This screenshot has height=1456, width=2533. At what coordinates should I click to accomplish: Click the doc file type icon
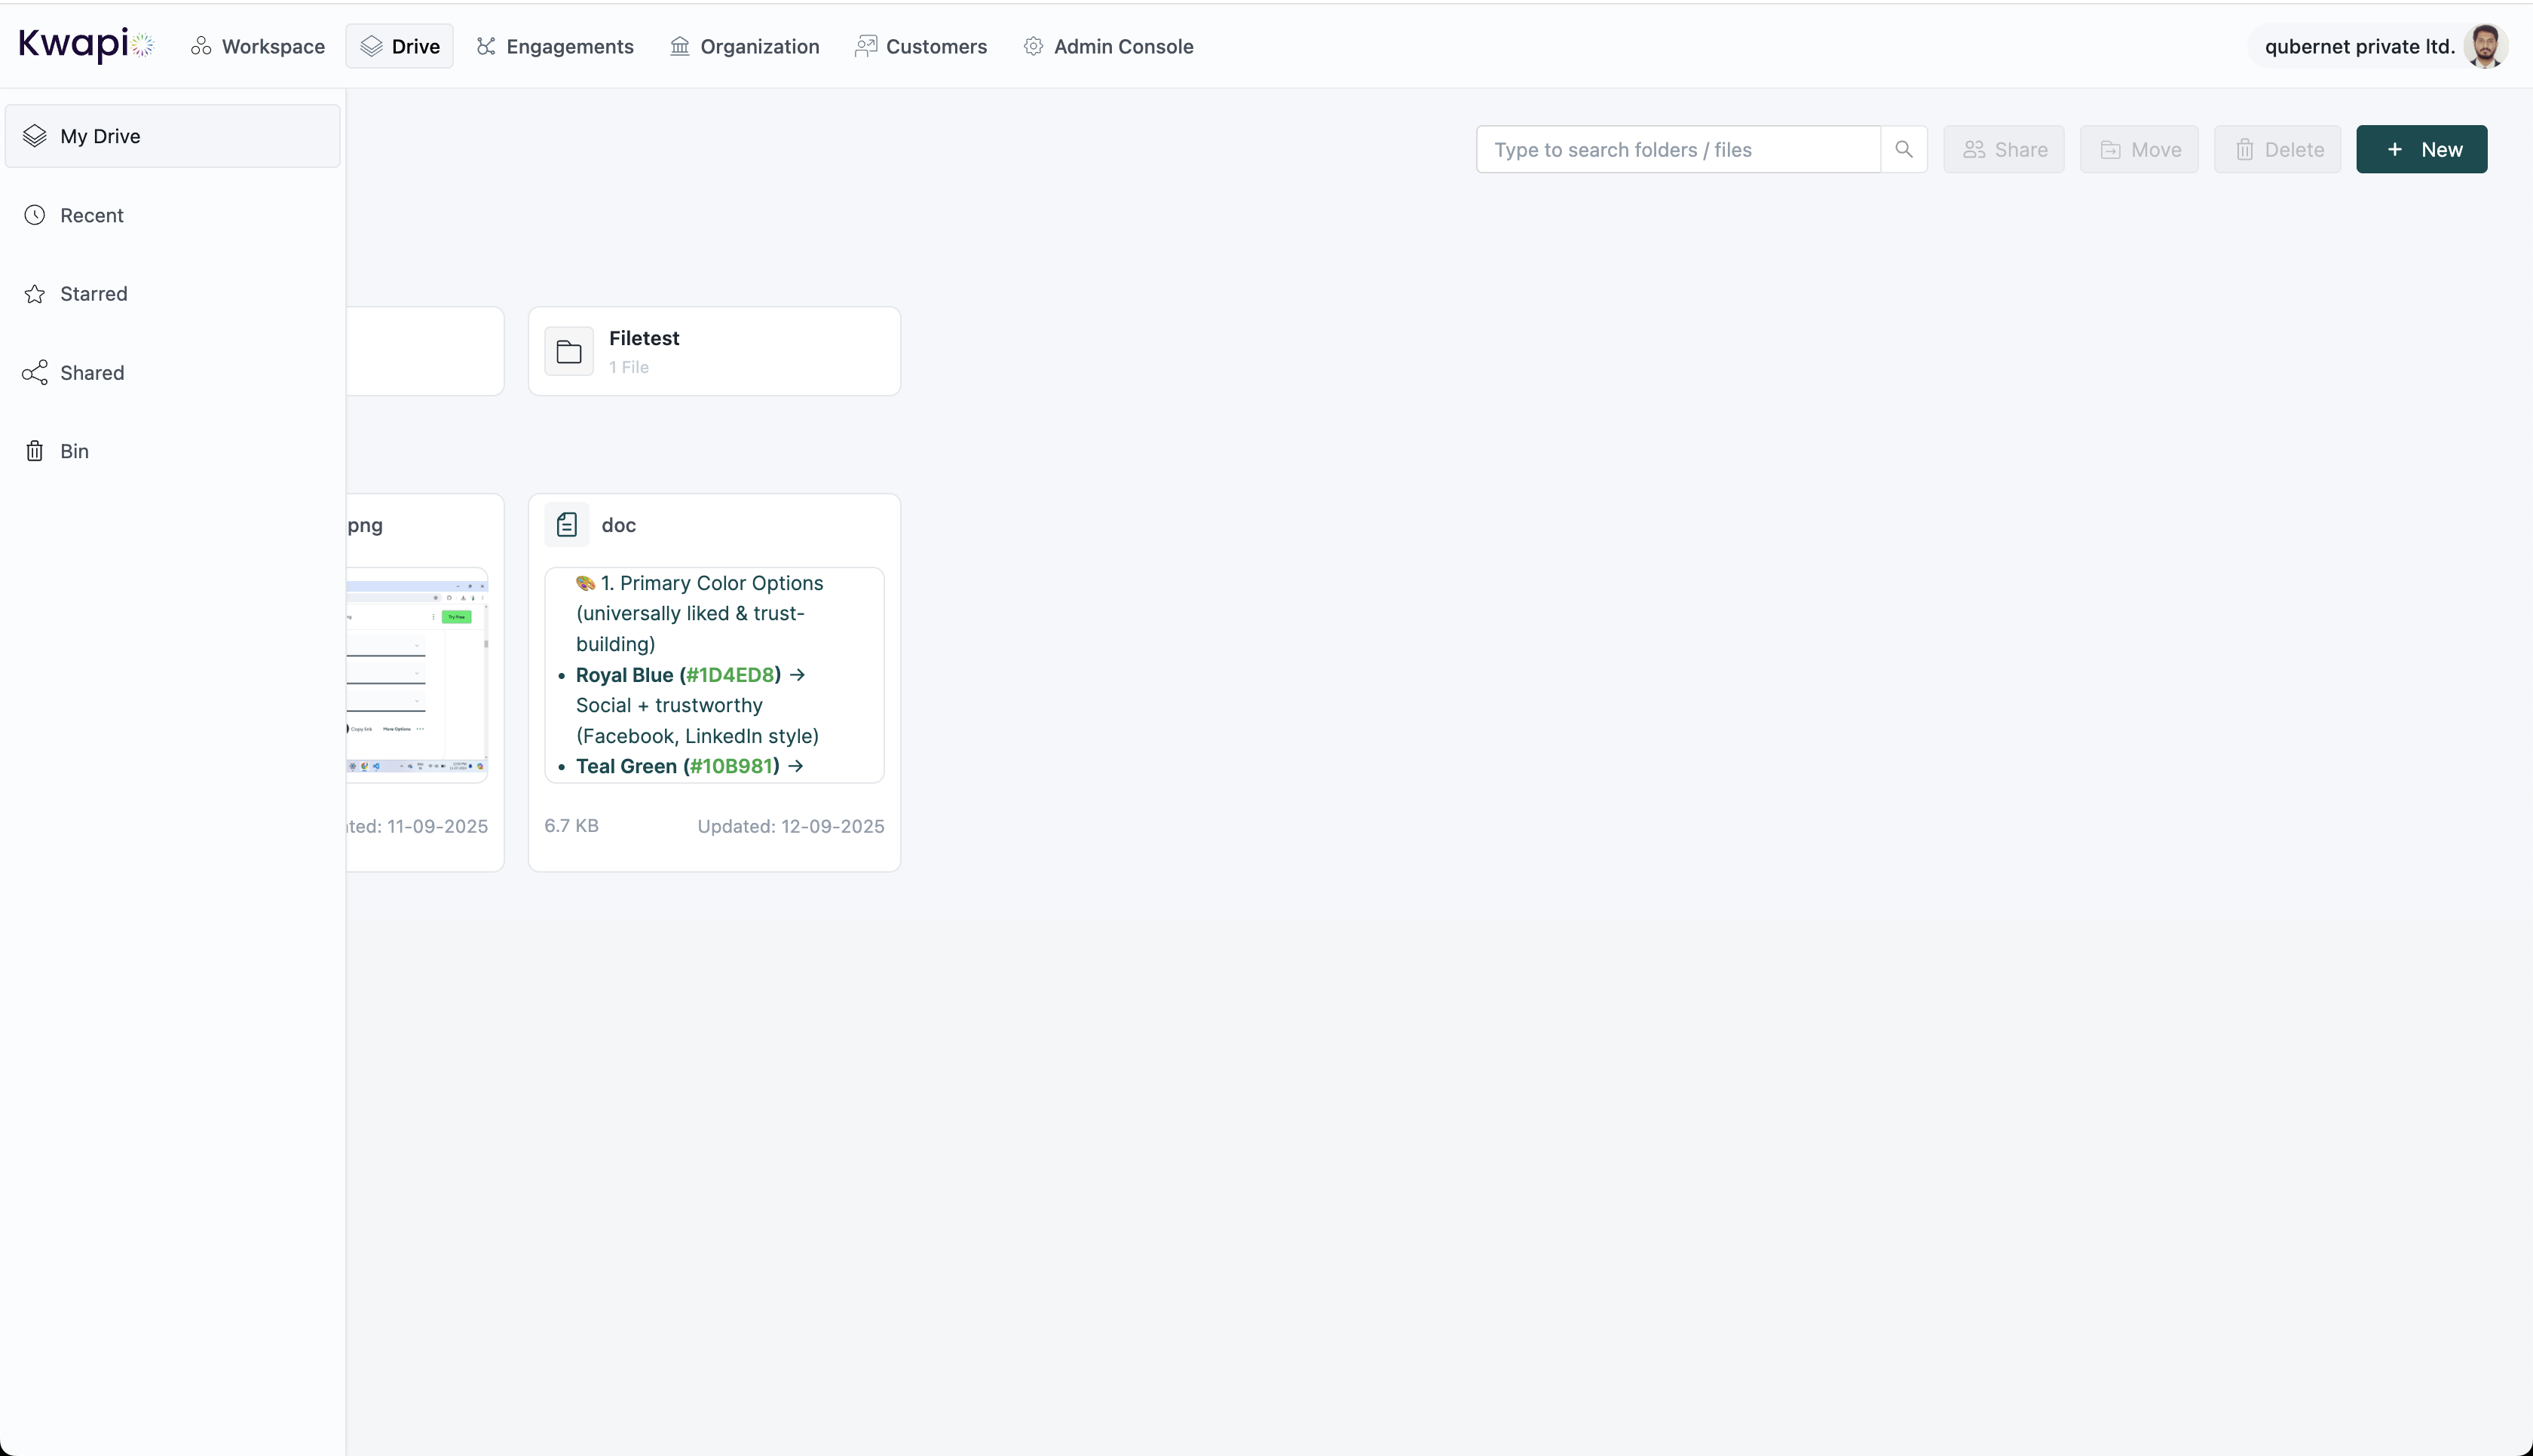pos(567,525)
